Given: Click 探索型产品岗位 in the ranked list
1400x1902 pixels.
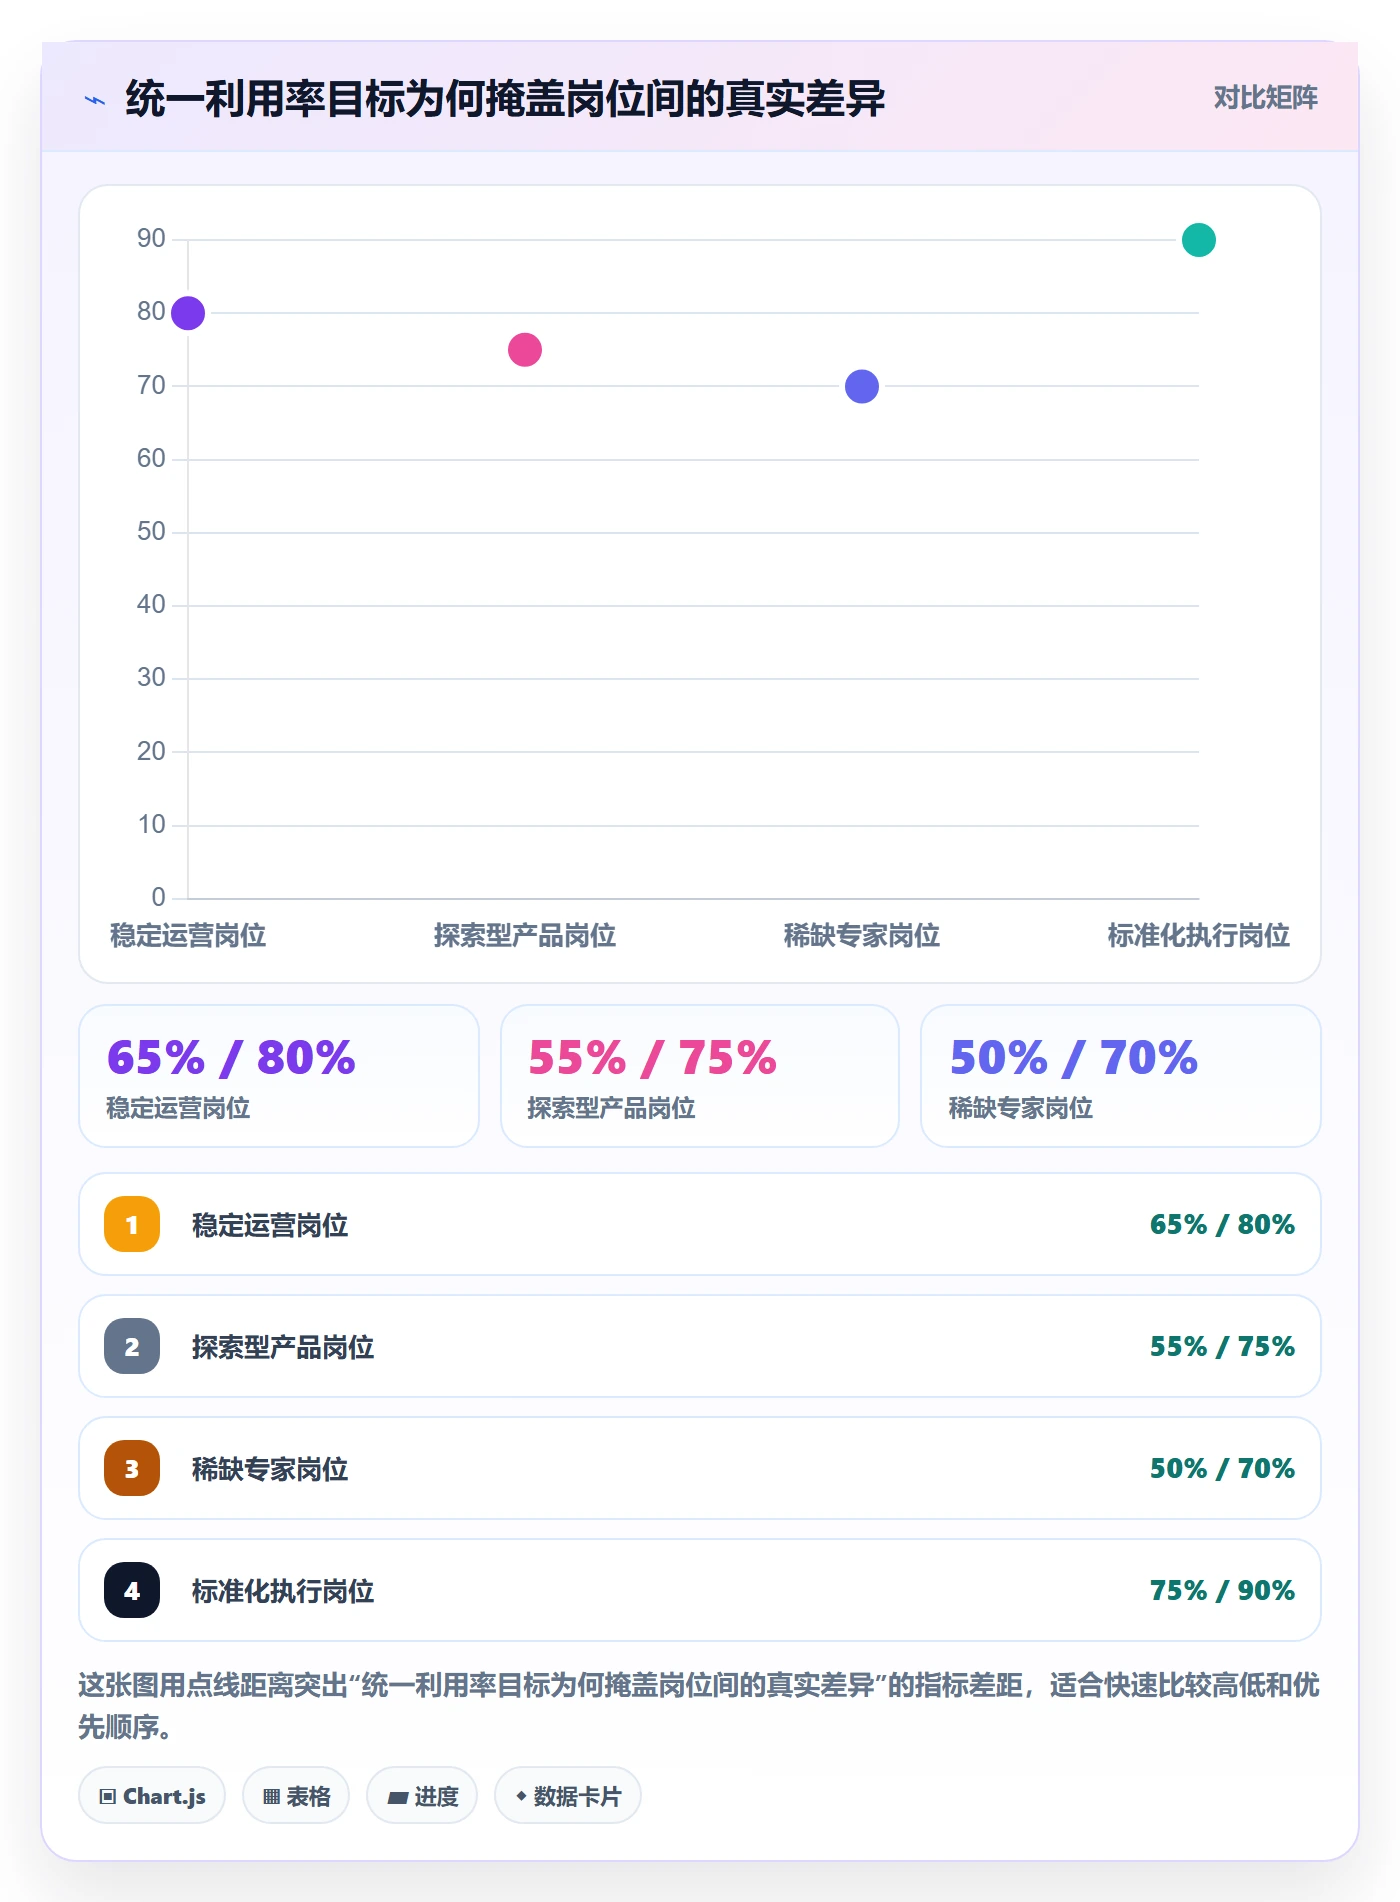Looking at the screenshot, I should pyautogui.click(x=283, y=1347).
